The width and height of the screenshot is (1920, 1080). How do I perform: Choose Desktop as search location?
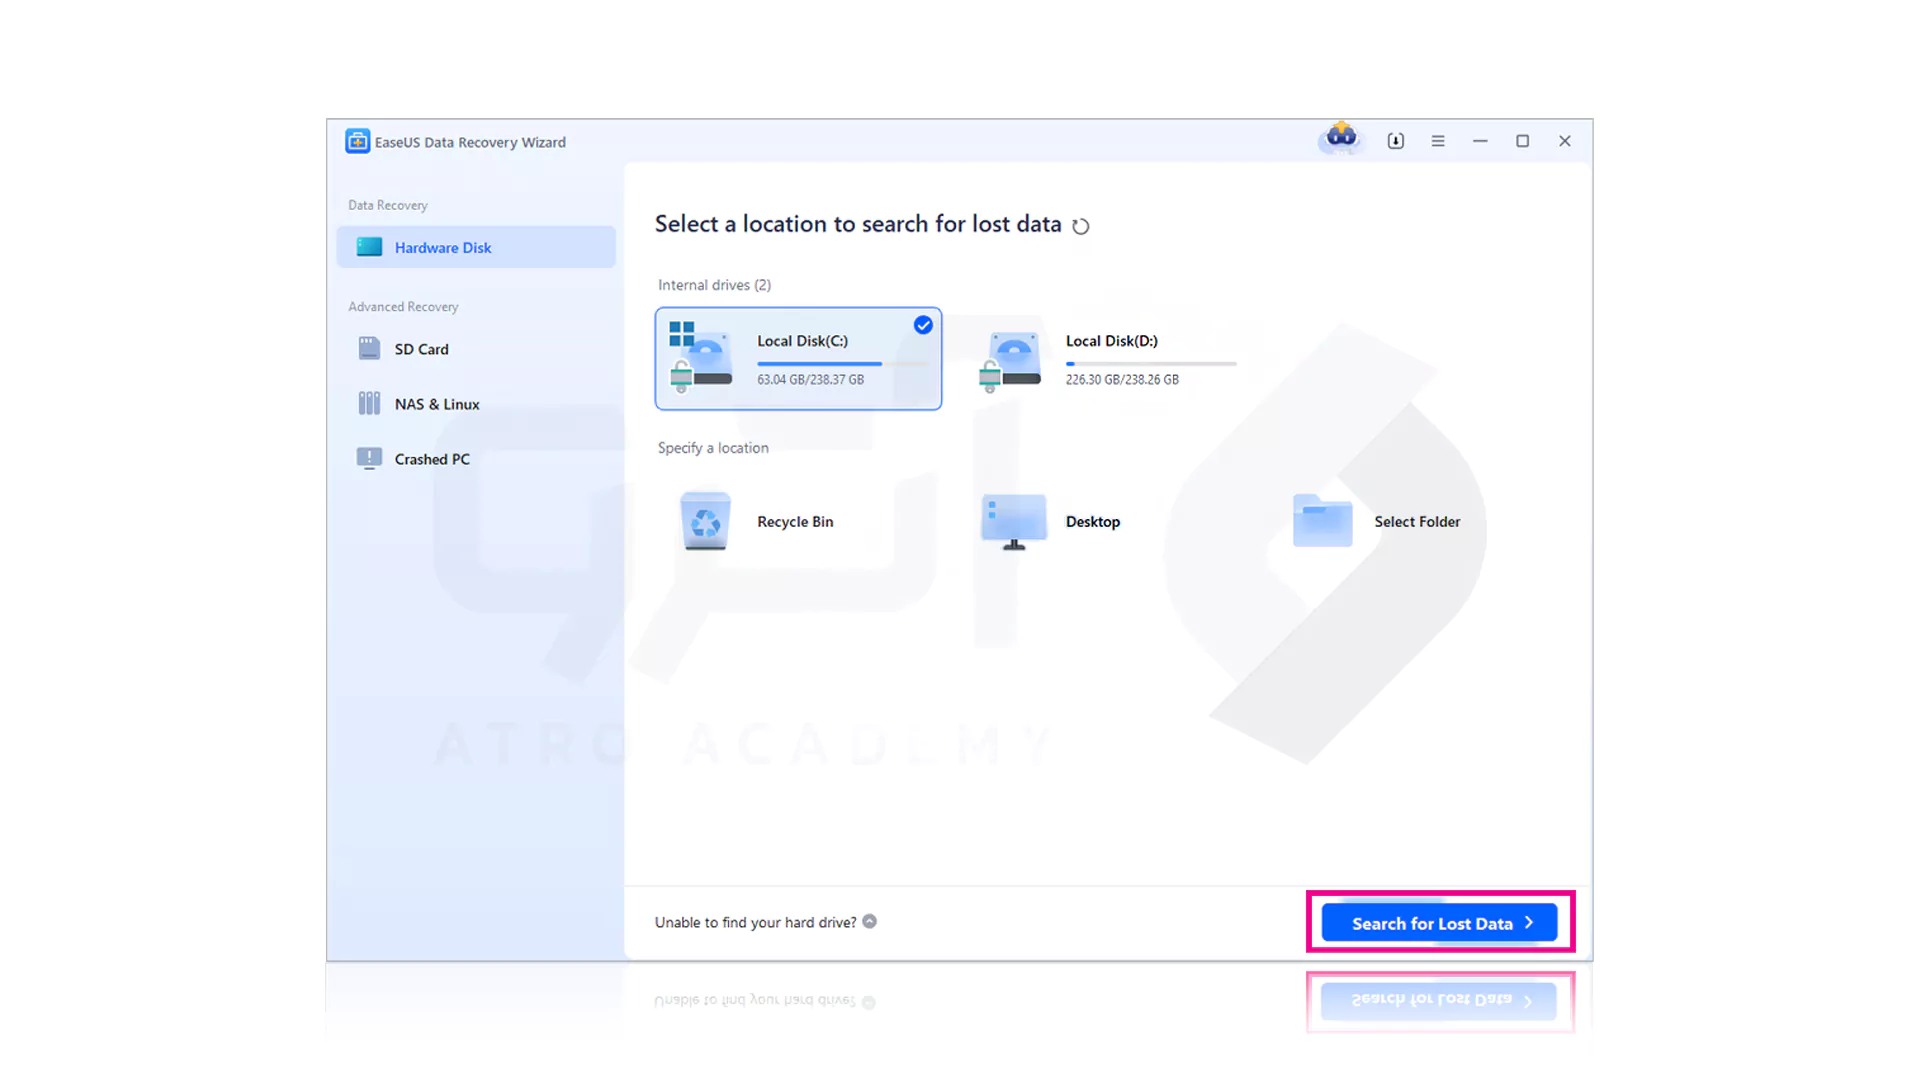(1093, 522)
